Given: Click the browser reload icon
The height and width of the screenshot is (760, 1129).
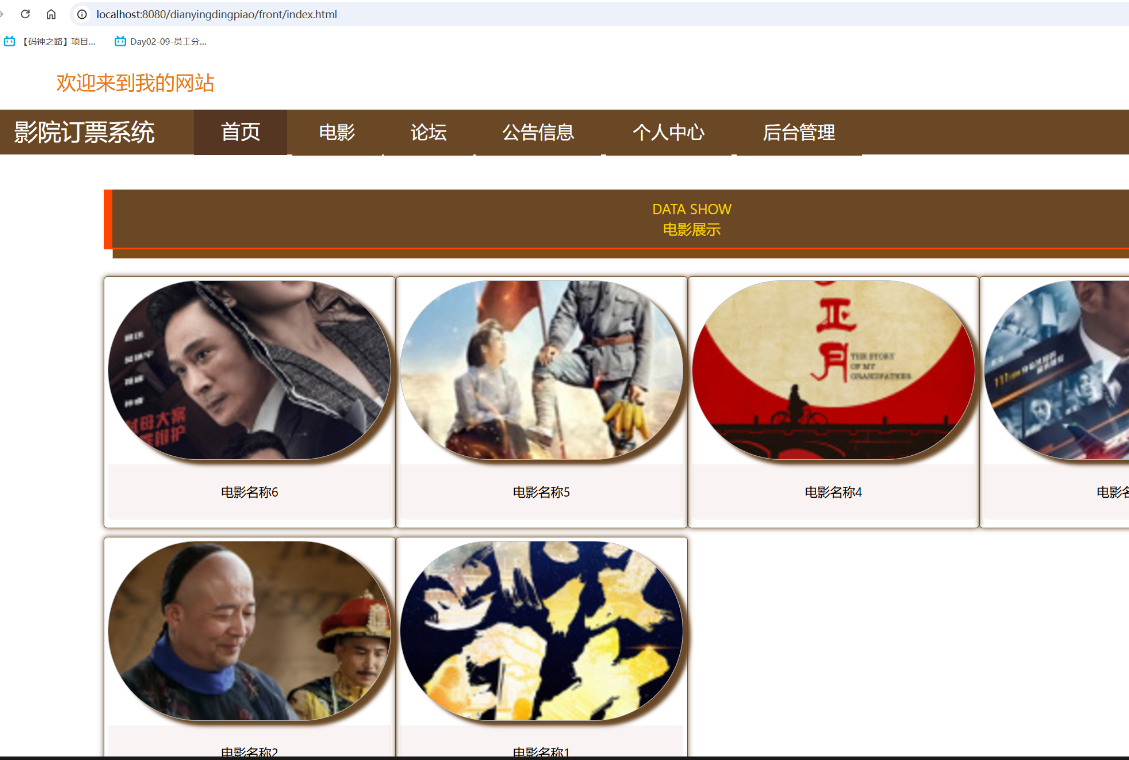Looking at the screenshot, I should point(25,14).
